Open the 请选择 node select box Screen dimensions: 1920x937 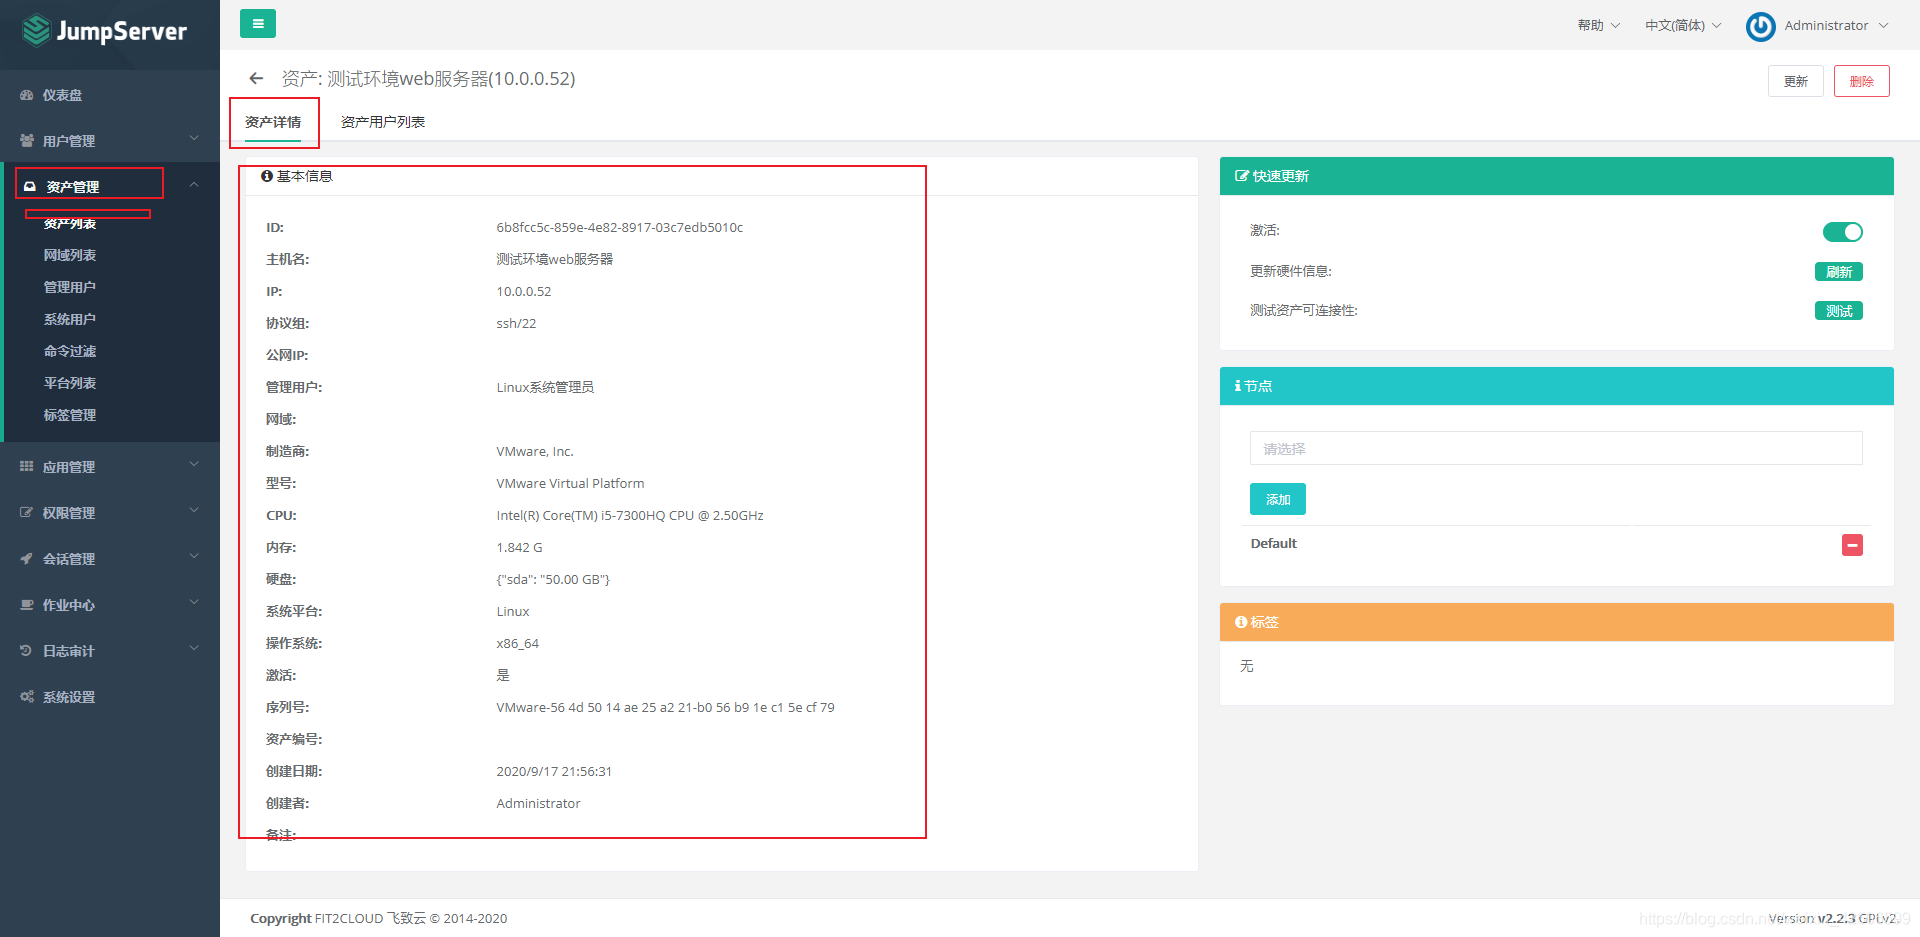pyautogui.click(x=1556, y=448)
